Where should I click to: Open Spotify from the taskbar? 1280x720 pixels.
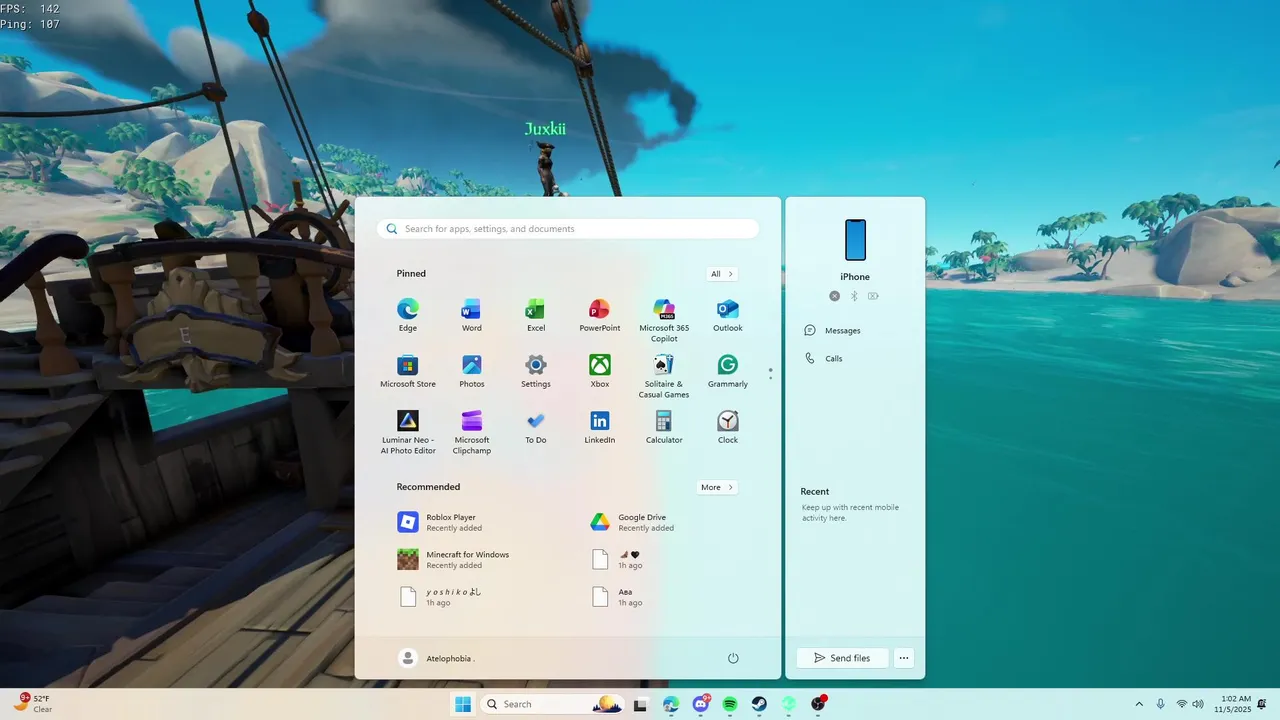[x=730, y=704]
